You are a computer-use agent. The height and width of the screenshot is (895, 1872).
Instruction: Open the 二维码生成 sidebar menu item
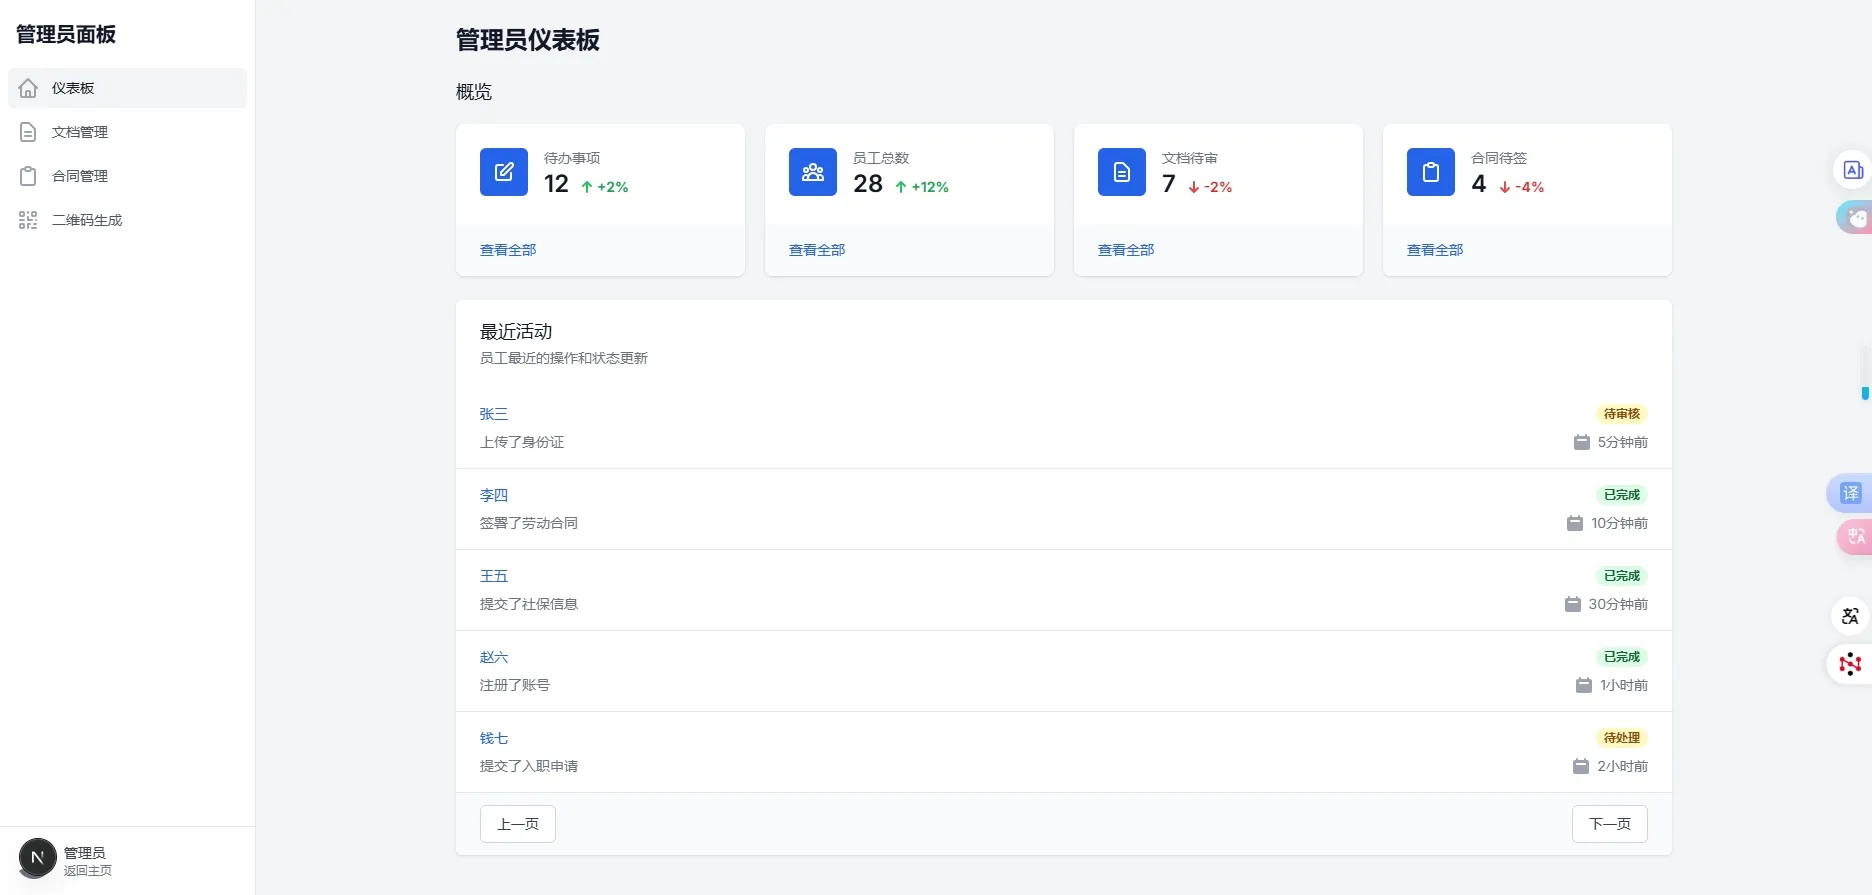pos(127,220)
